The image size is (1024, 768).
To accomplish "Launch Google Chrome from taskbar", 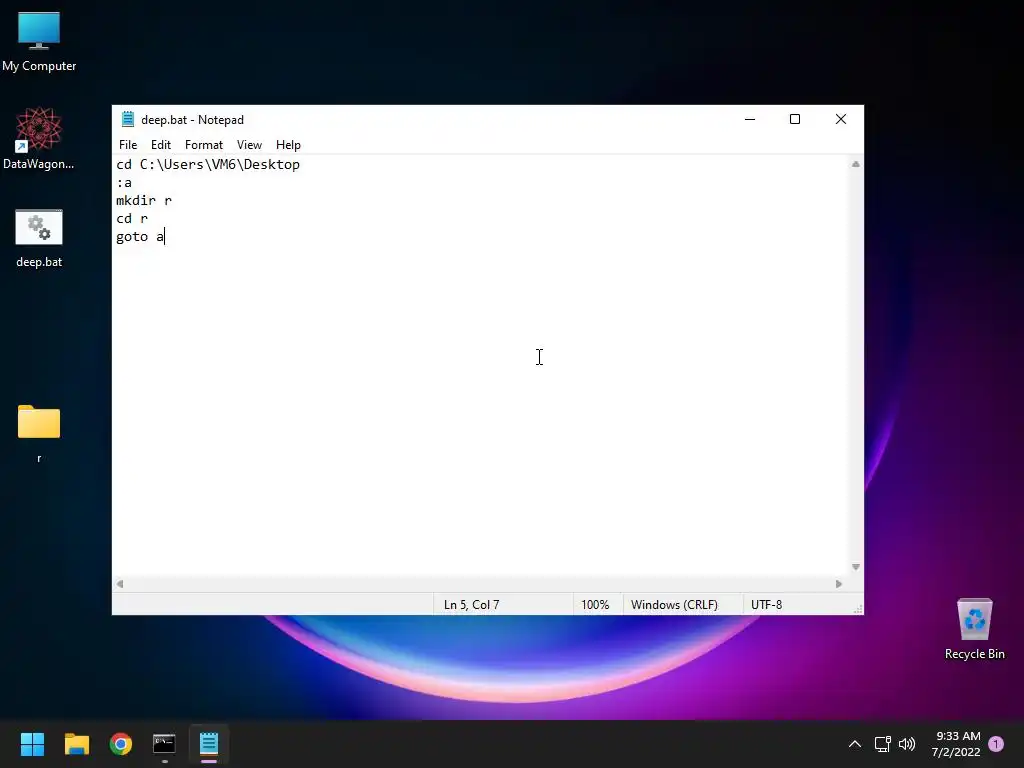I will (121, 744).
